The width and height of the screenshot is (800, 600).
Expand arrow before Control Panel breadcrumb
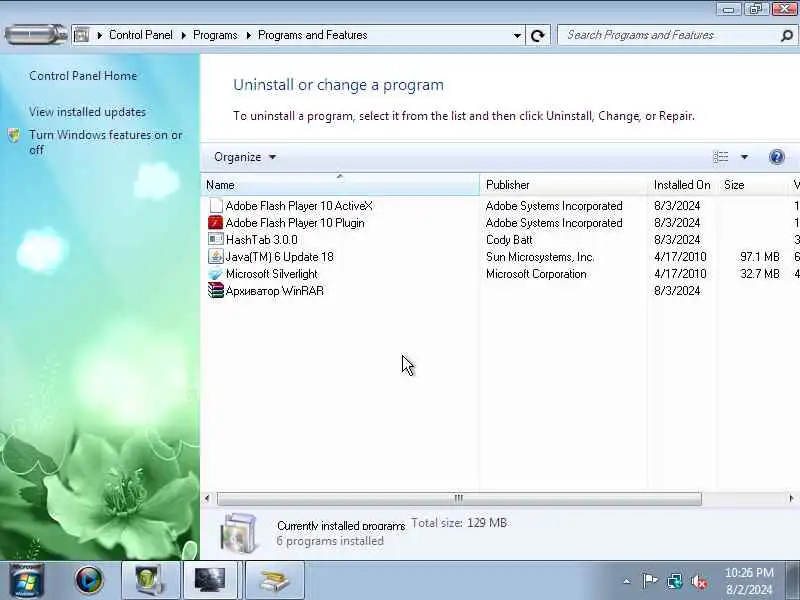pos(99,35)
